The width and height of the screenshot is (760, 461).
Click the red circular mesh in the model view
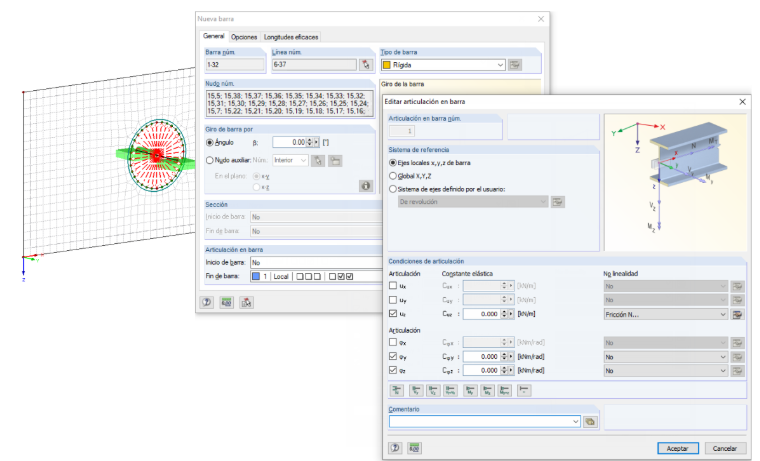pos(157,155)
